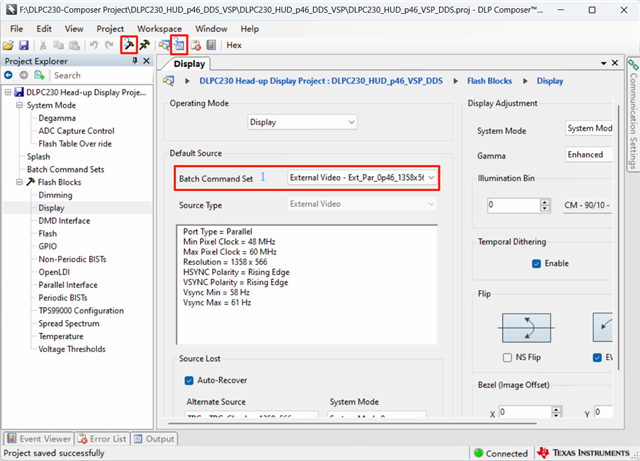
Task: Open the View menu
Action: click(x=74, y=29)
